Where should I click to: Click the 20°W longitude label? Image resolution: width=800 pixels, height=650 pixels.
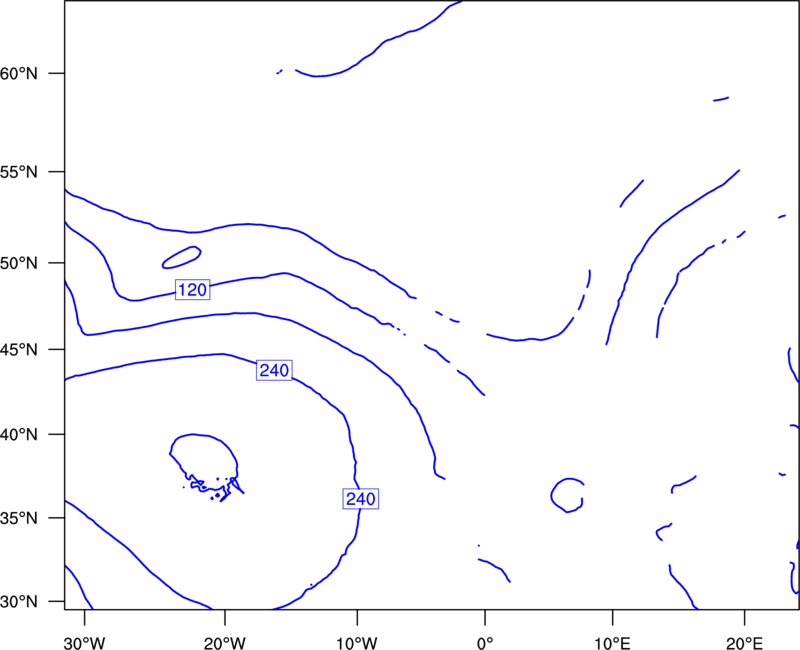[225, 643]
